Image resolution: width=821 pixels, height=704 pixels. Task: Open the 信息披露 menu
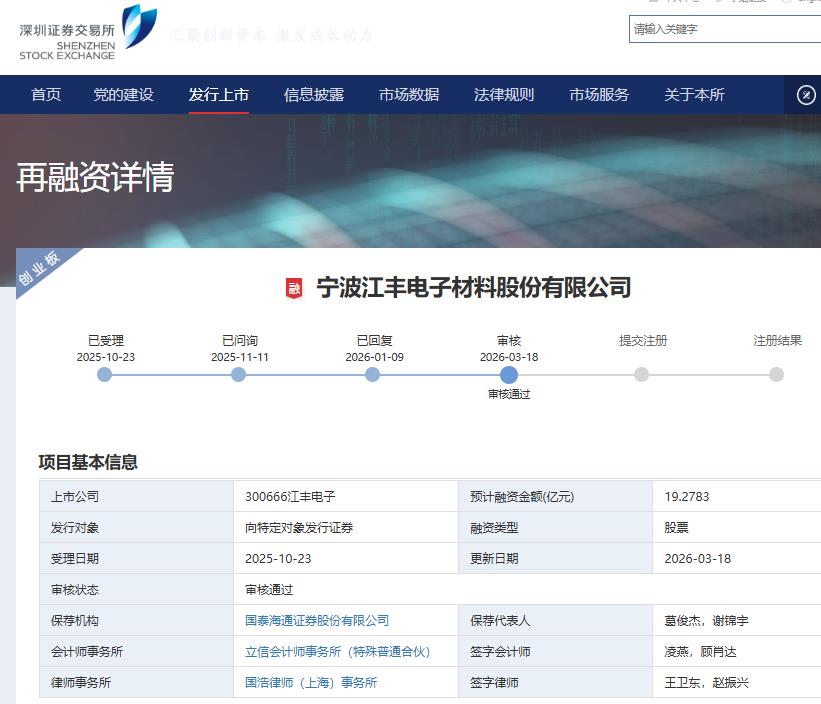314,95
